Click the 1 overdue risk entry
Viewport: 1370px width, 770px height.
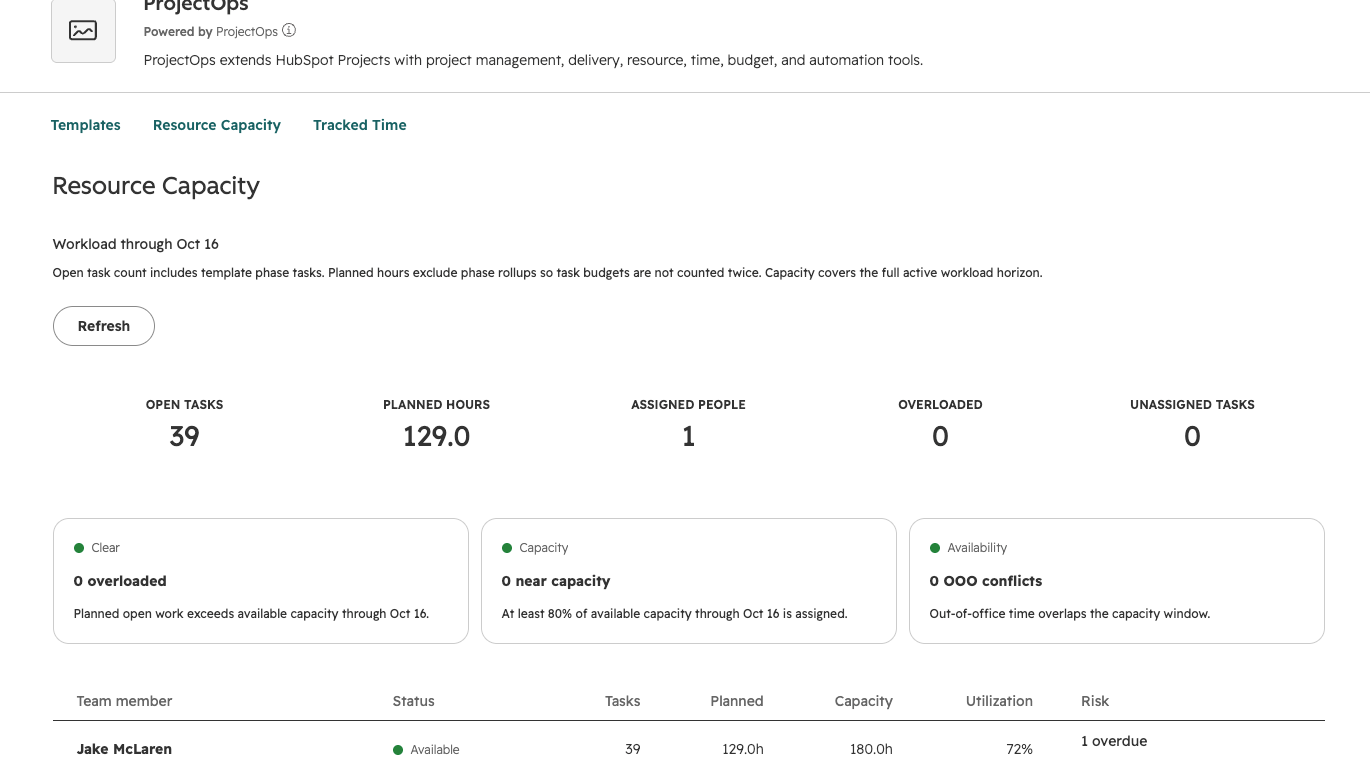click(x=1114, y=741)
